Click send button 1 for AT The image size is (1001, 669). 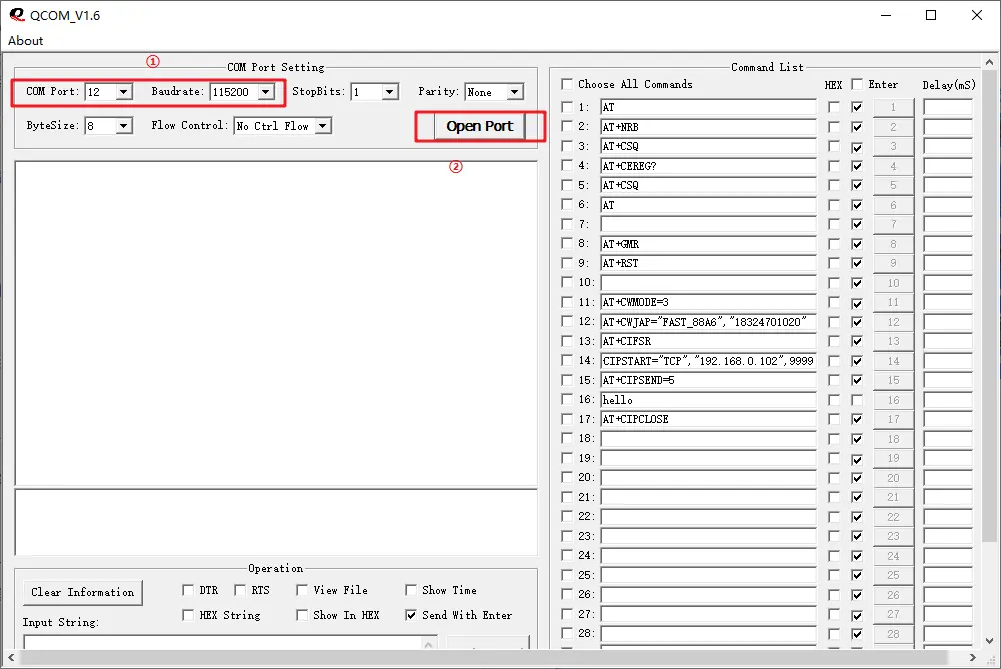[x=893, y=107]
